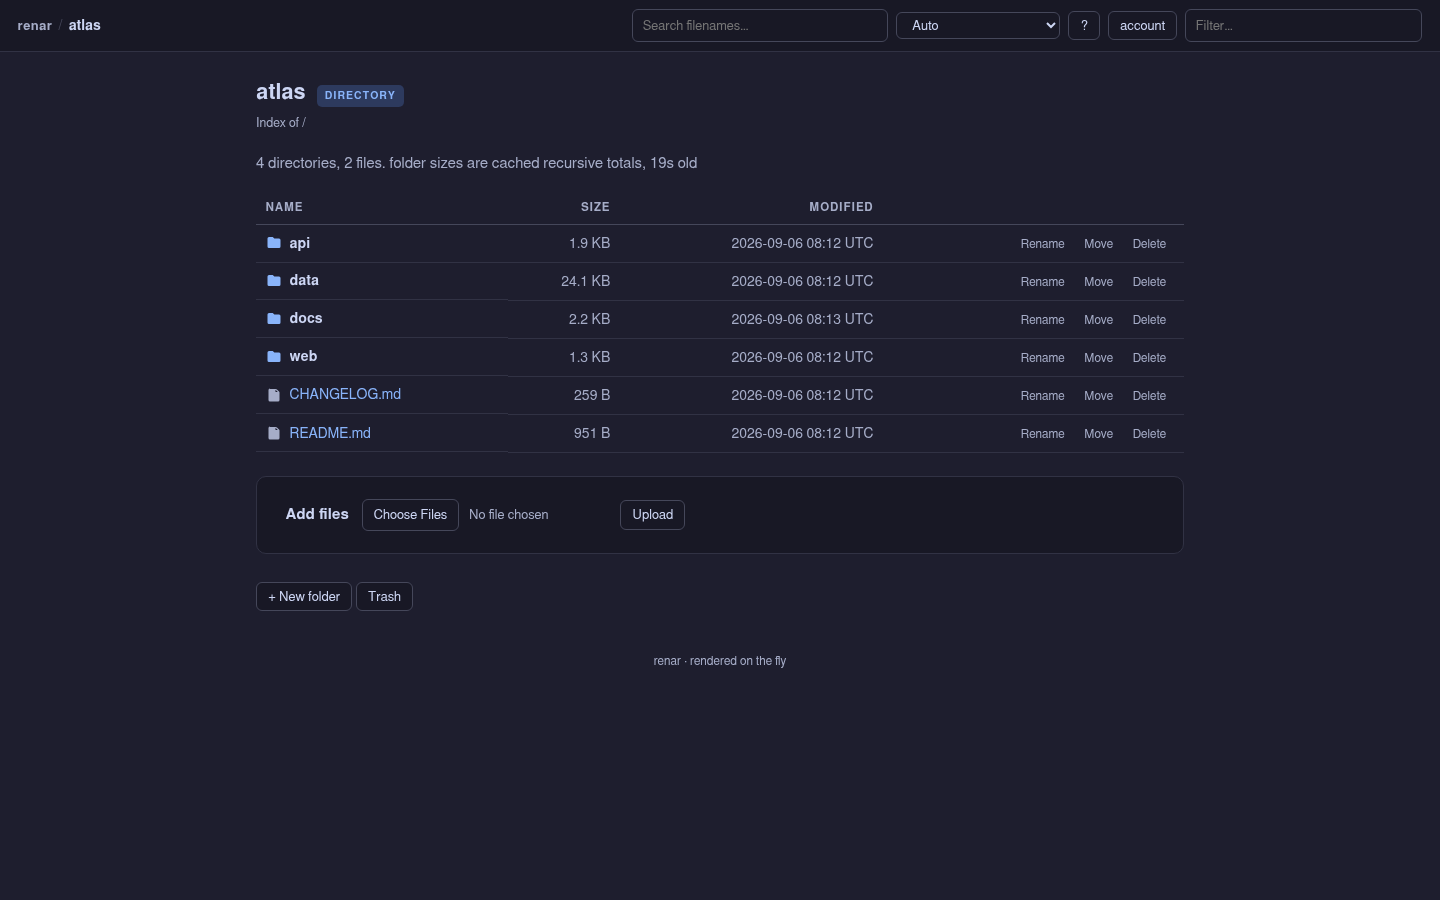The height and width of the screenshot is (900, 1440).
Task: Delete the docs folder
Action: click(1149, 320)
